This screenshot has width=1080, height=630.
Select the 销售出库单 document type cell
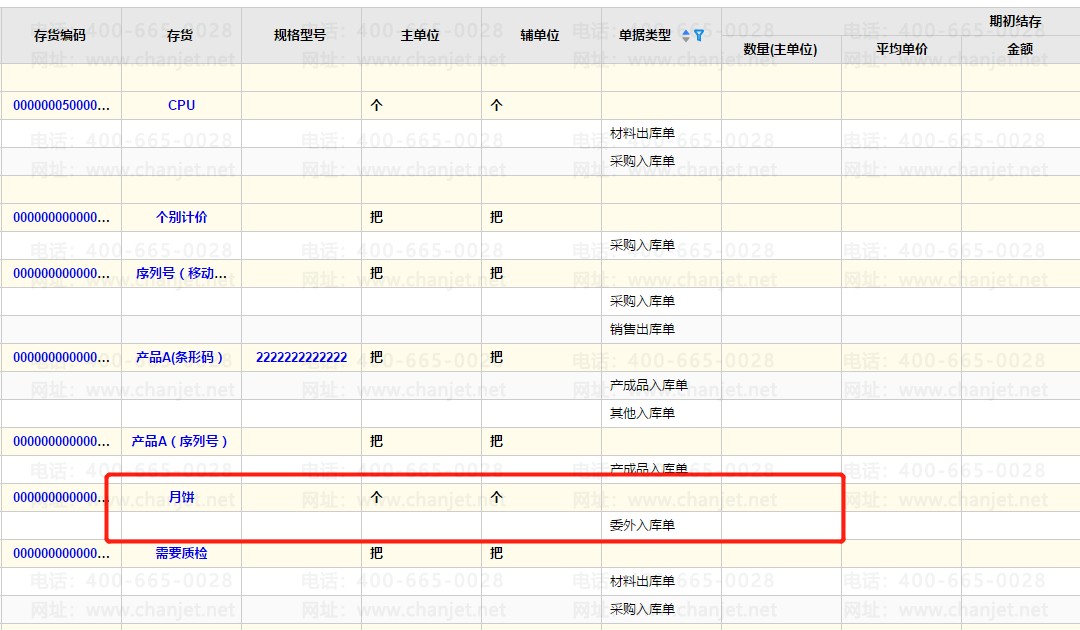coord(642,329)
